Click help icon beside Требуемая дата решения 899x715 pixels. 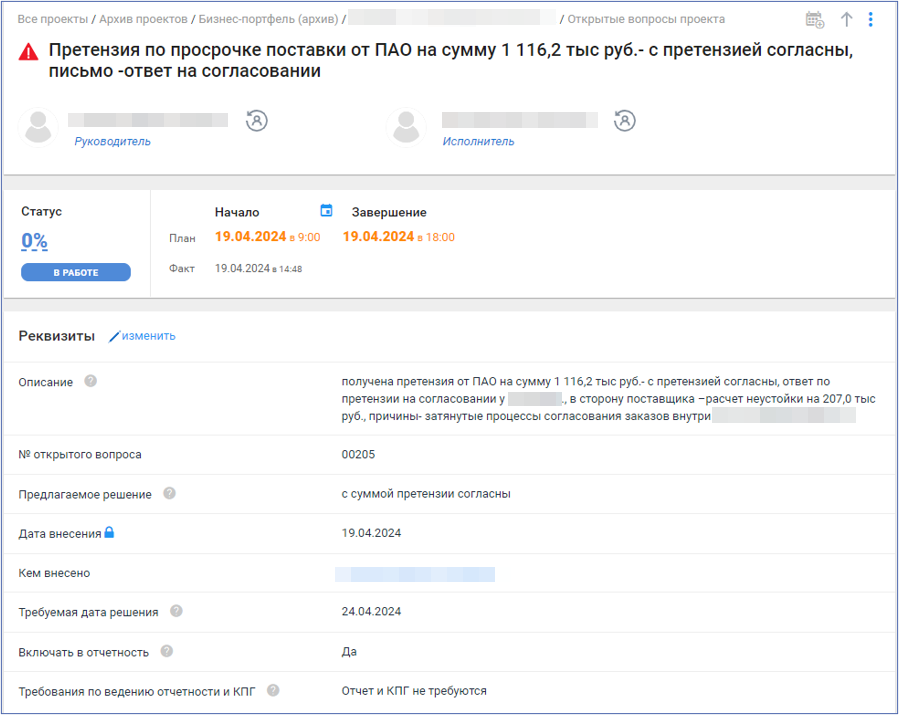pos(177,611)
